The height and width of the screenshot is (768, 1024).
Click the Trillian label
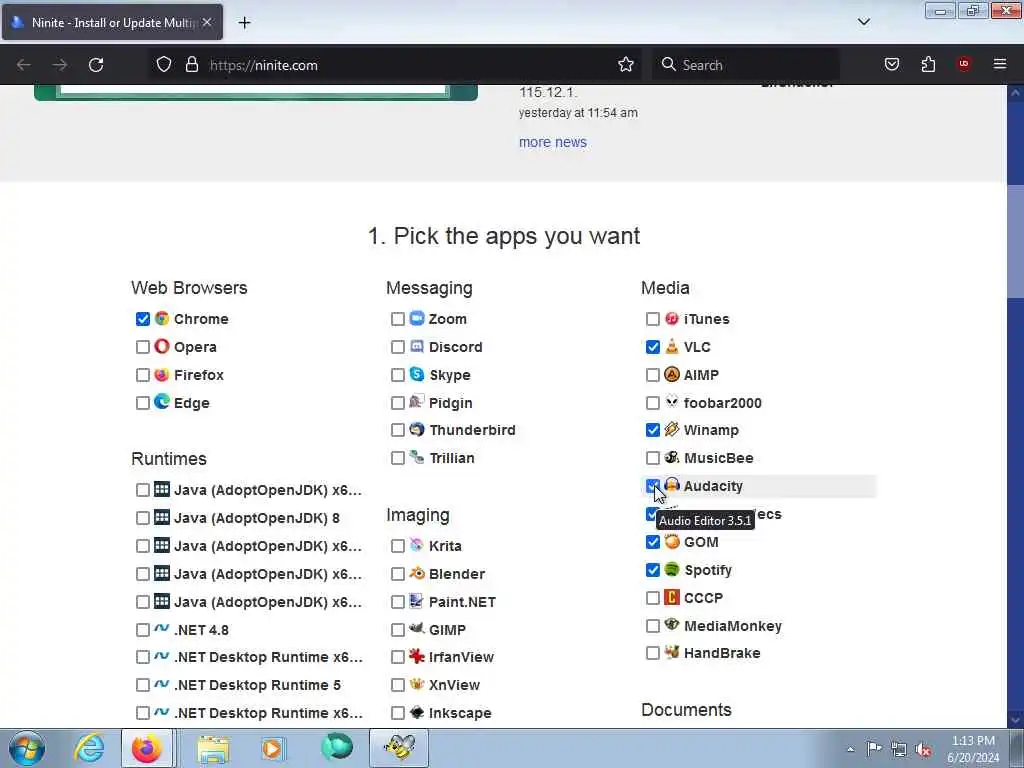point(452,458)
